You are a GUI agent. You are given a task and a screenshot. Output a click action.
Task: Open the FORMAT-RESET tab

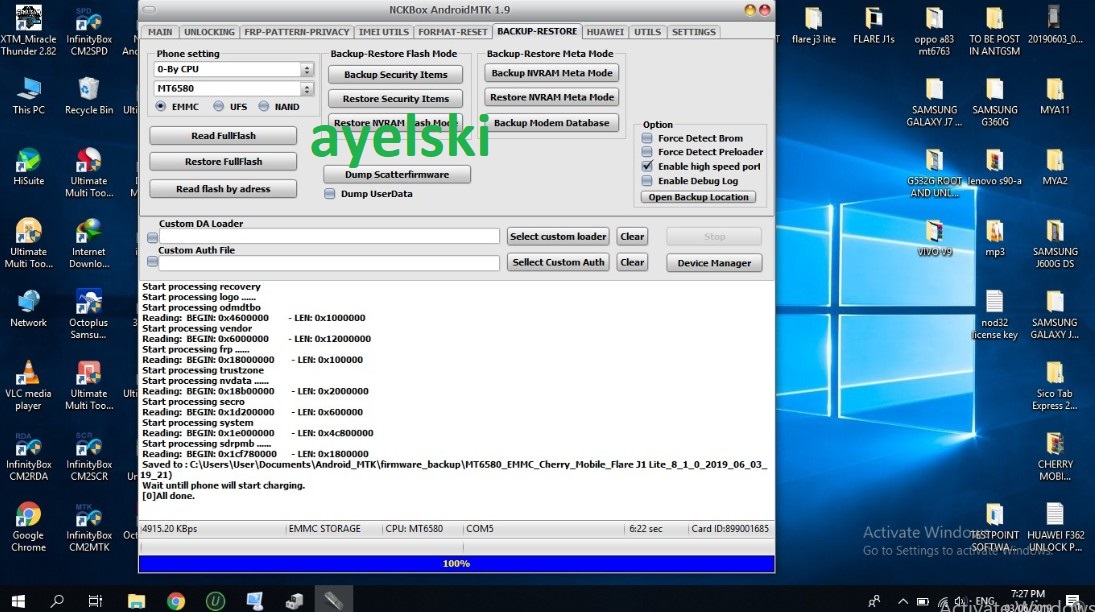pyautogui.click(x=453, y=32)
